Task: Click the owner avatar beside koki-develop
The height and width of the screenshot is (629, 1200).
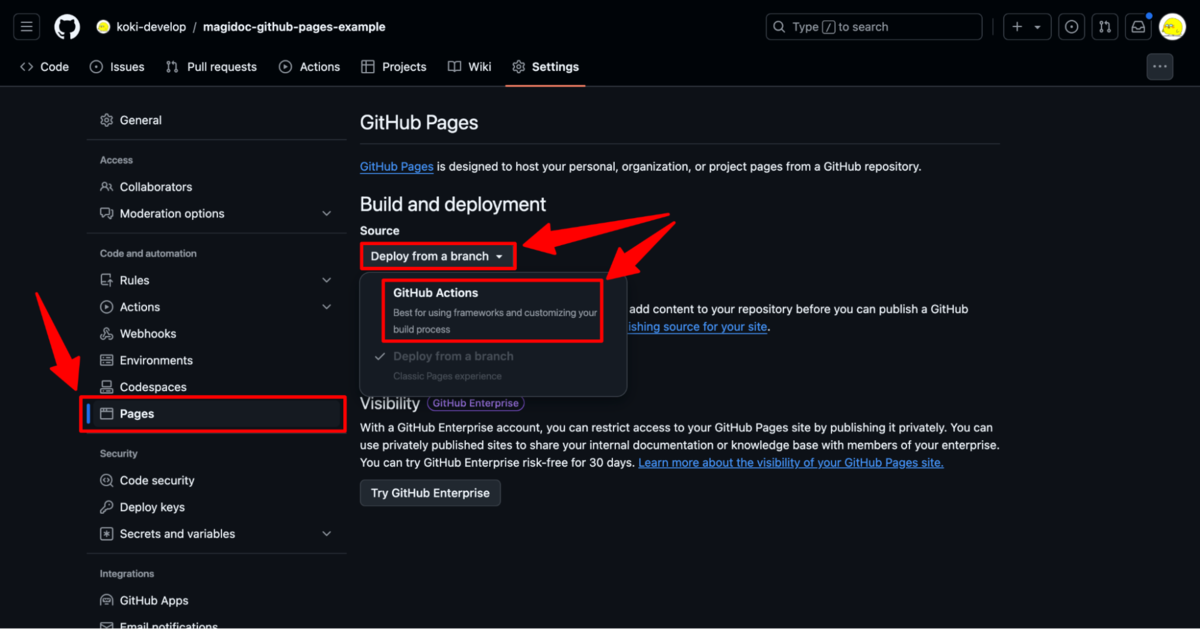Action: (103, 27)
